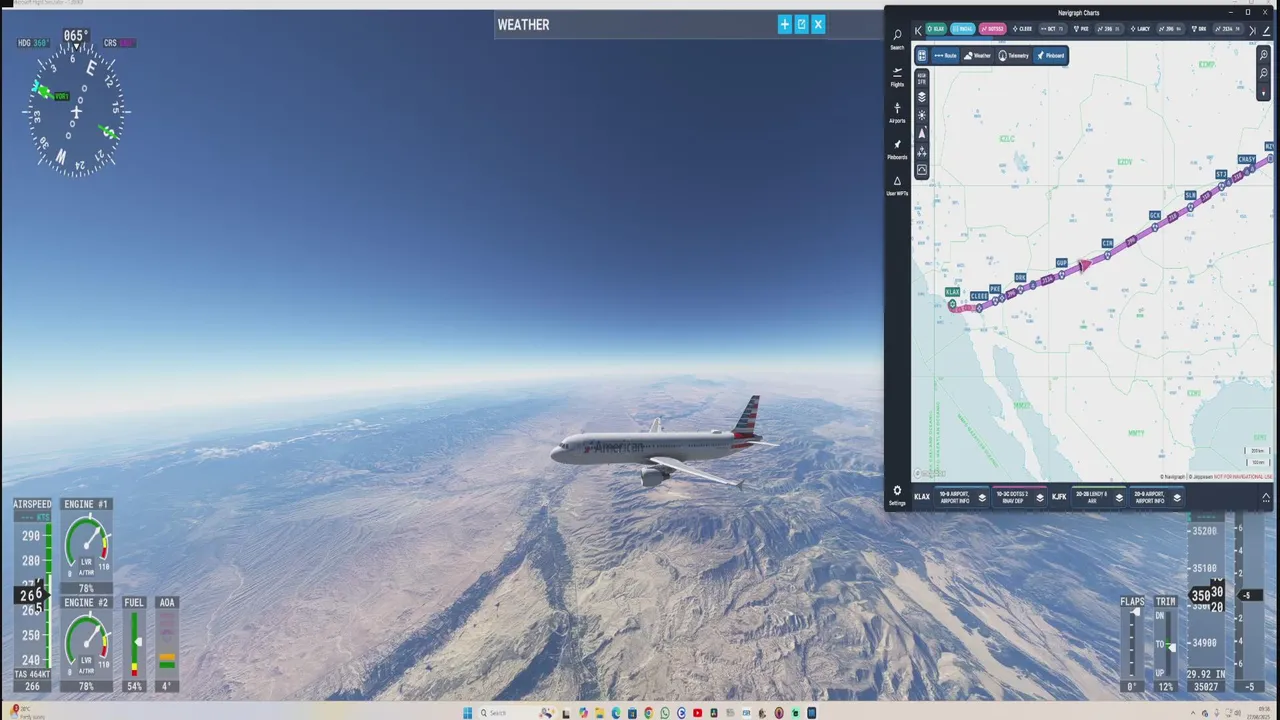Click the flaps position indicator
Viewport: 1280px width, 720px height.
[x=1132, y=645]
